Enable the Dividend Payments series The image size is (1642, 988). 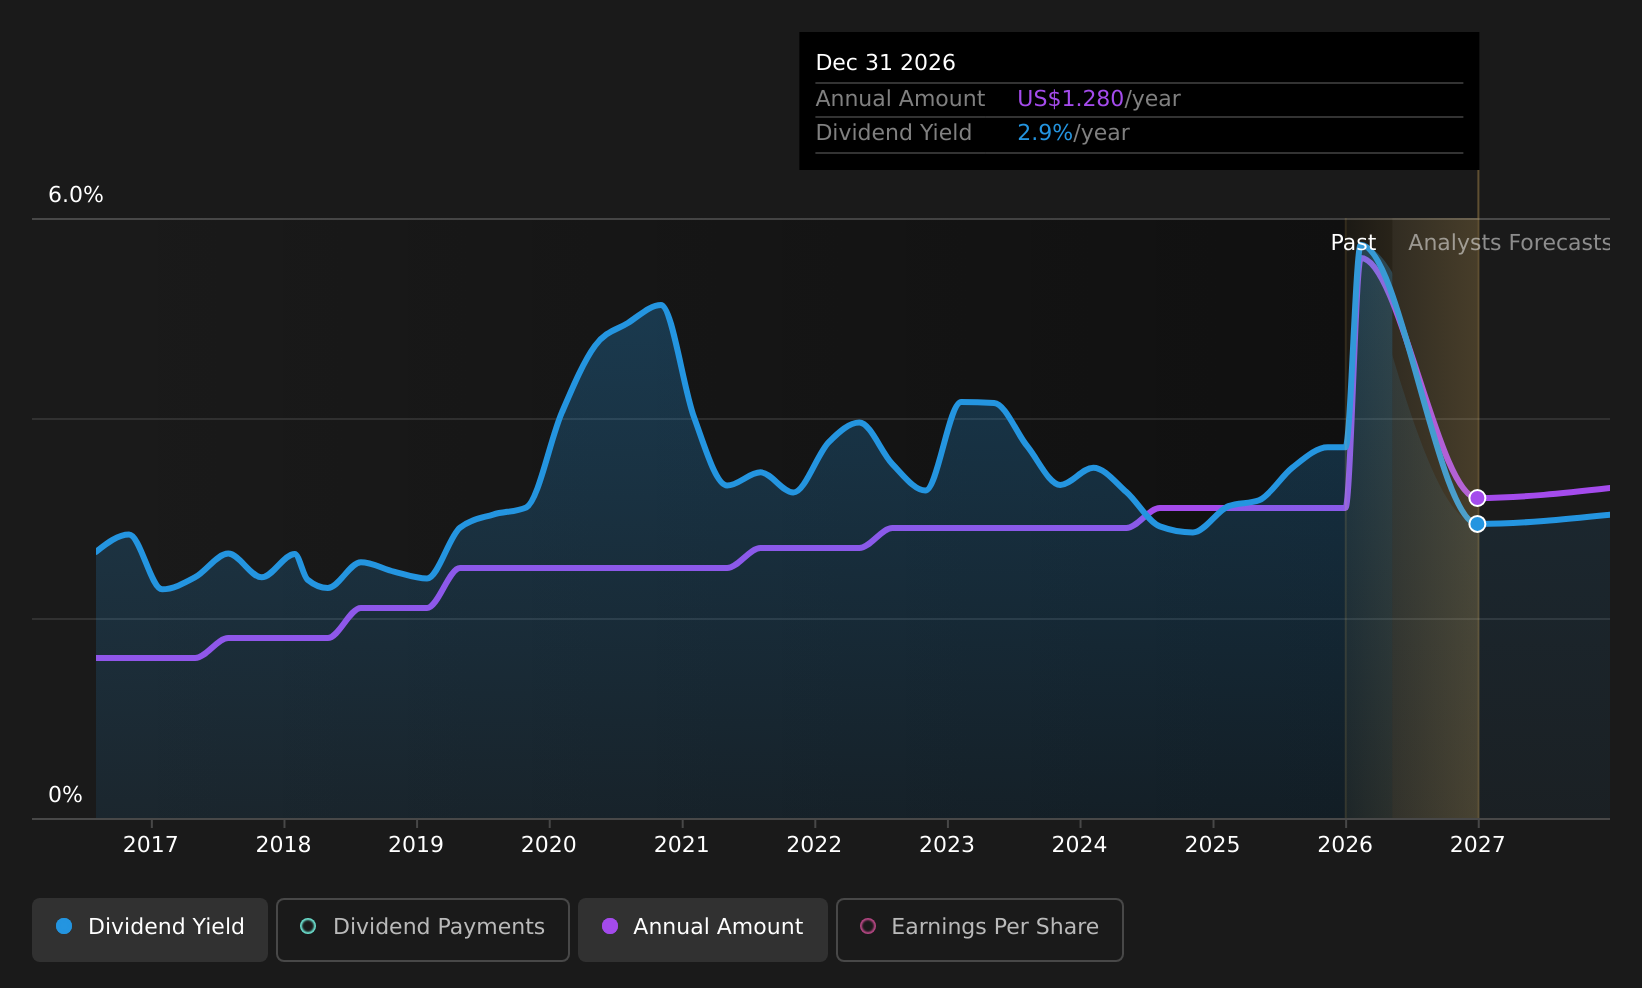[x=423, y=930]
